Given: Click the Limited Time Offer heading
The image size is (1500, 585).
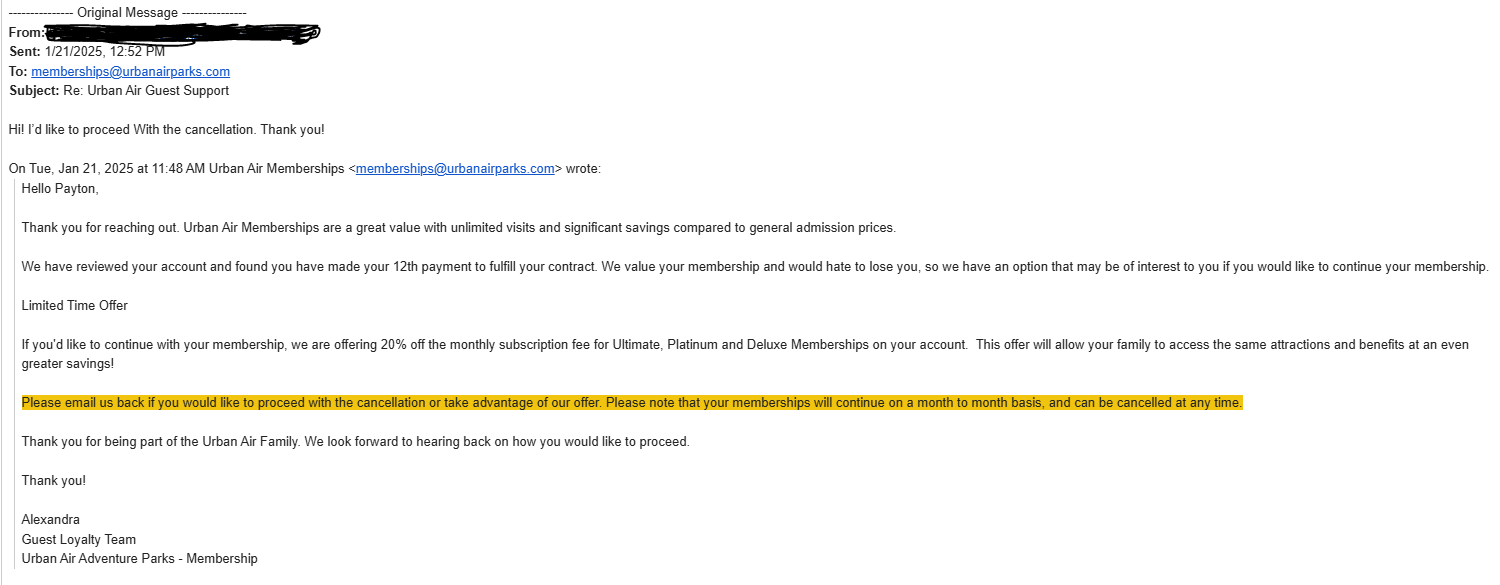Looking at the screenshot, I should (75, 305).
